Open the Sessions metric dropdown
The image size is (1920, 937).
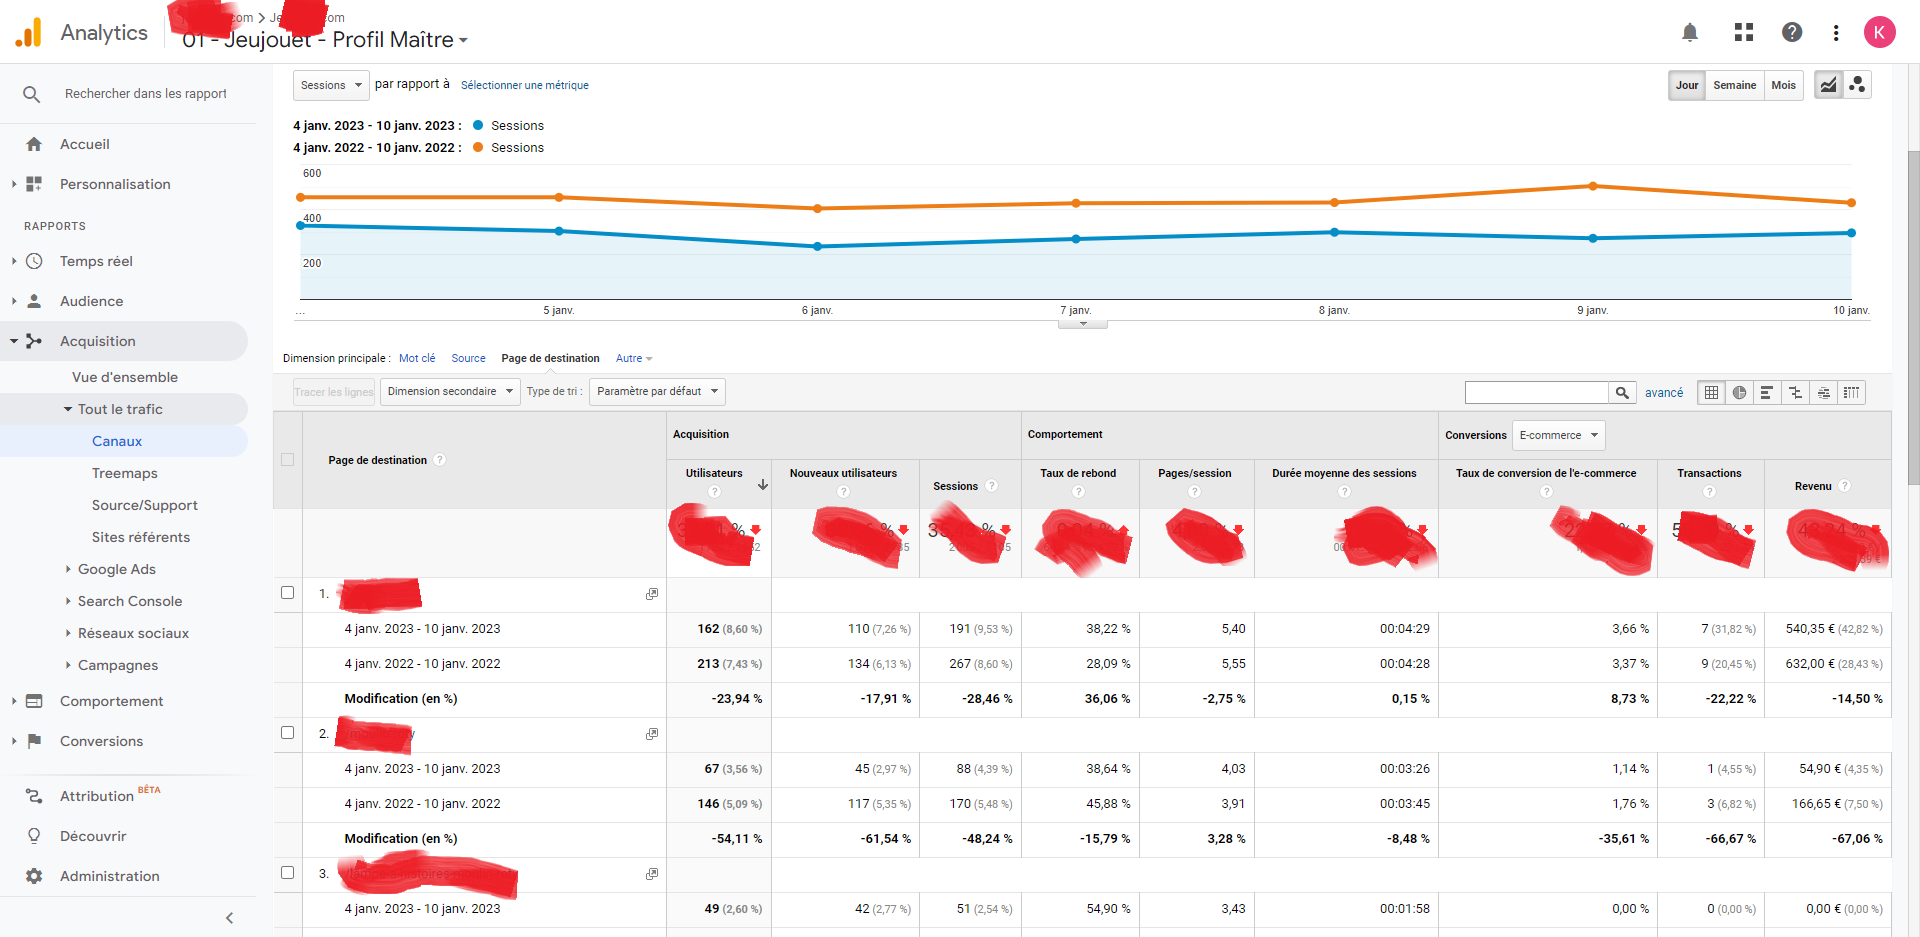click(330, 85)
